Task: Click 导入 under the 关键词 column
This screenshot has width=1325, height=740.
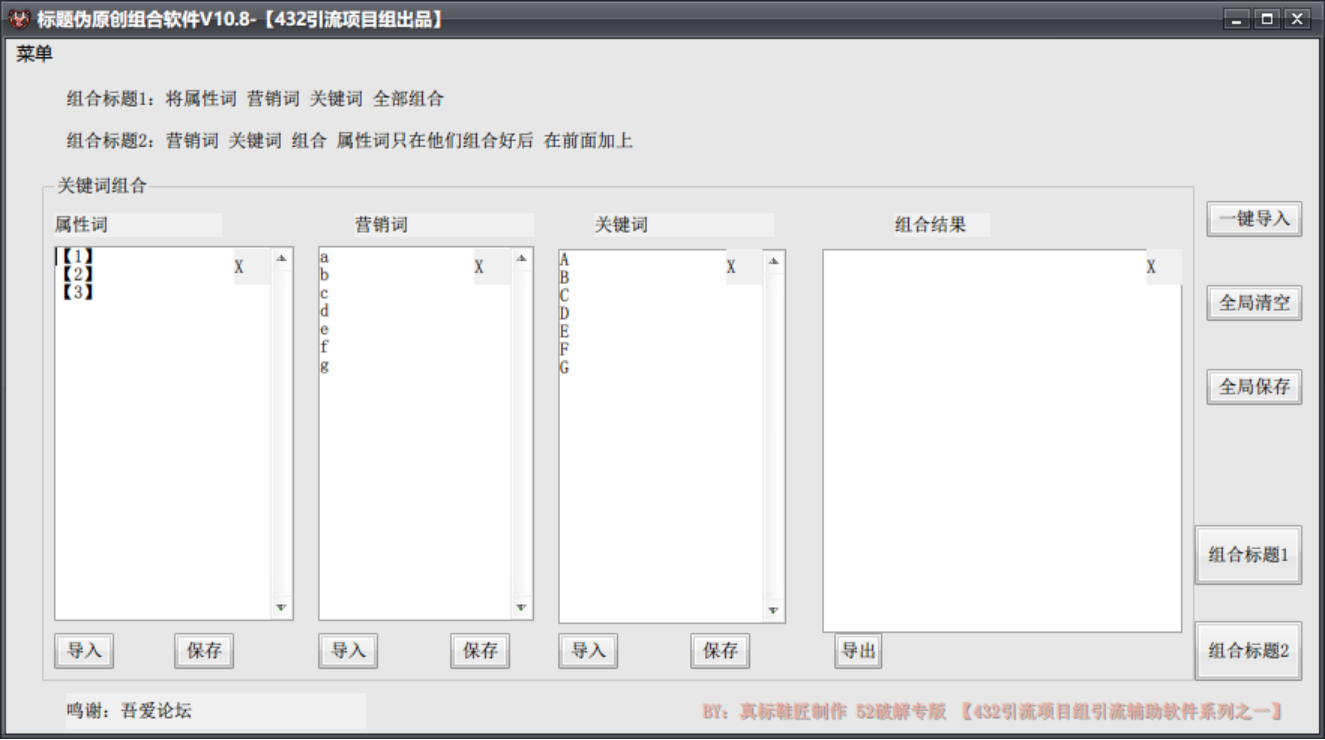Action: tap(588, 651)
